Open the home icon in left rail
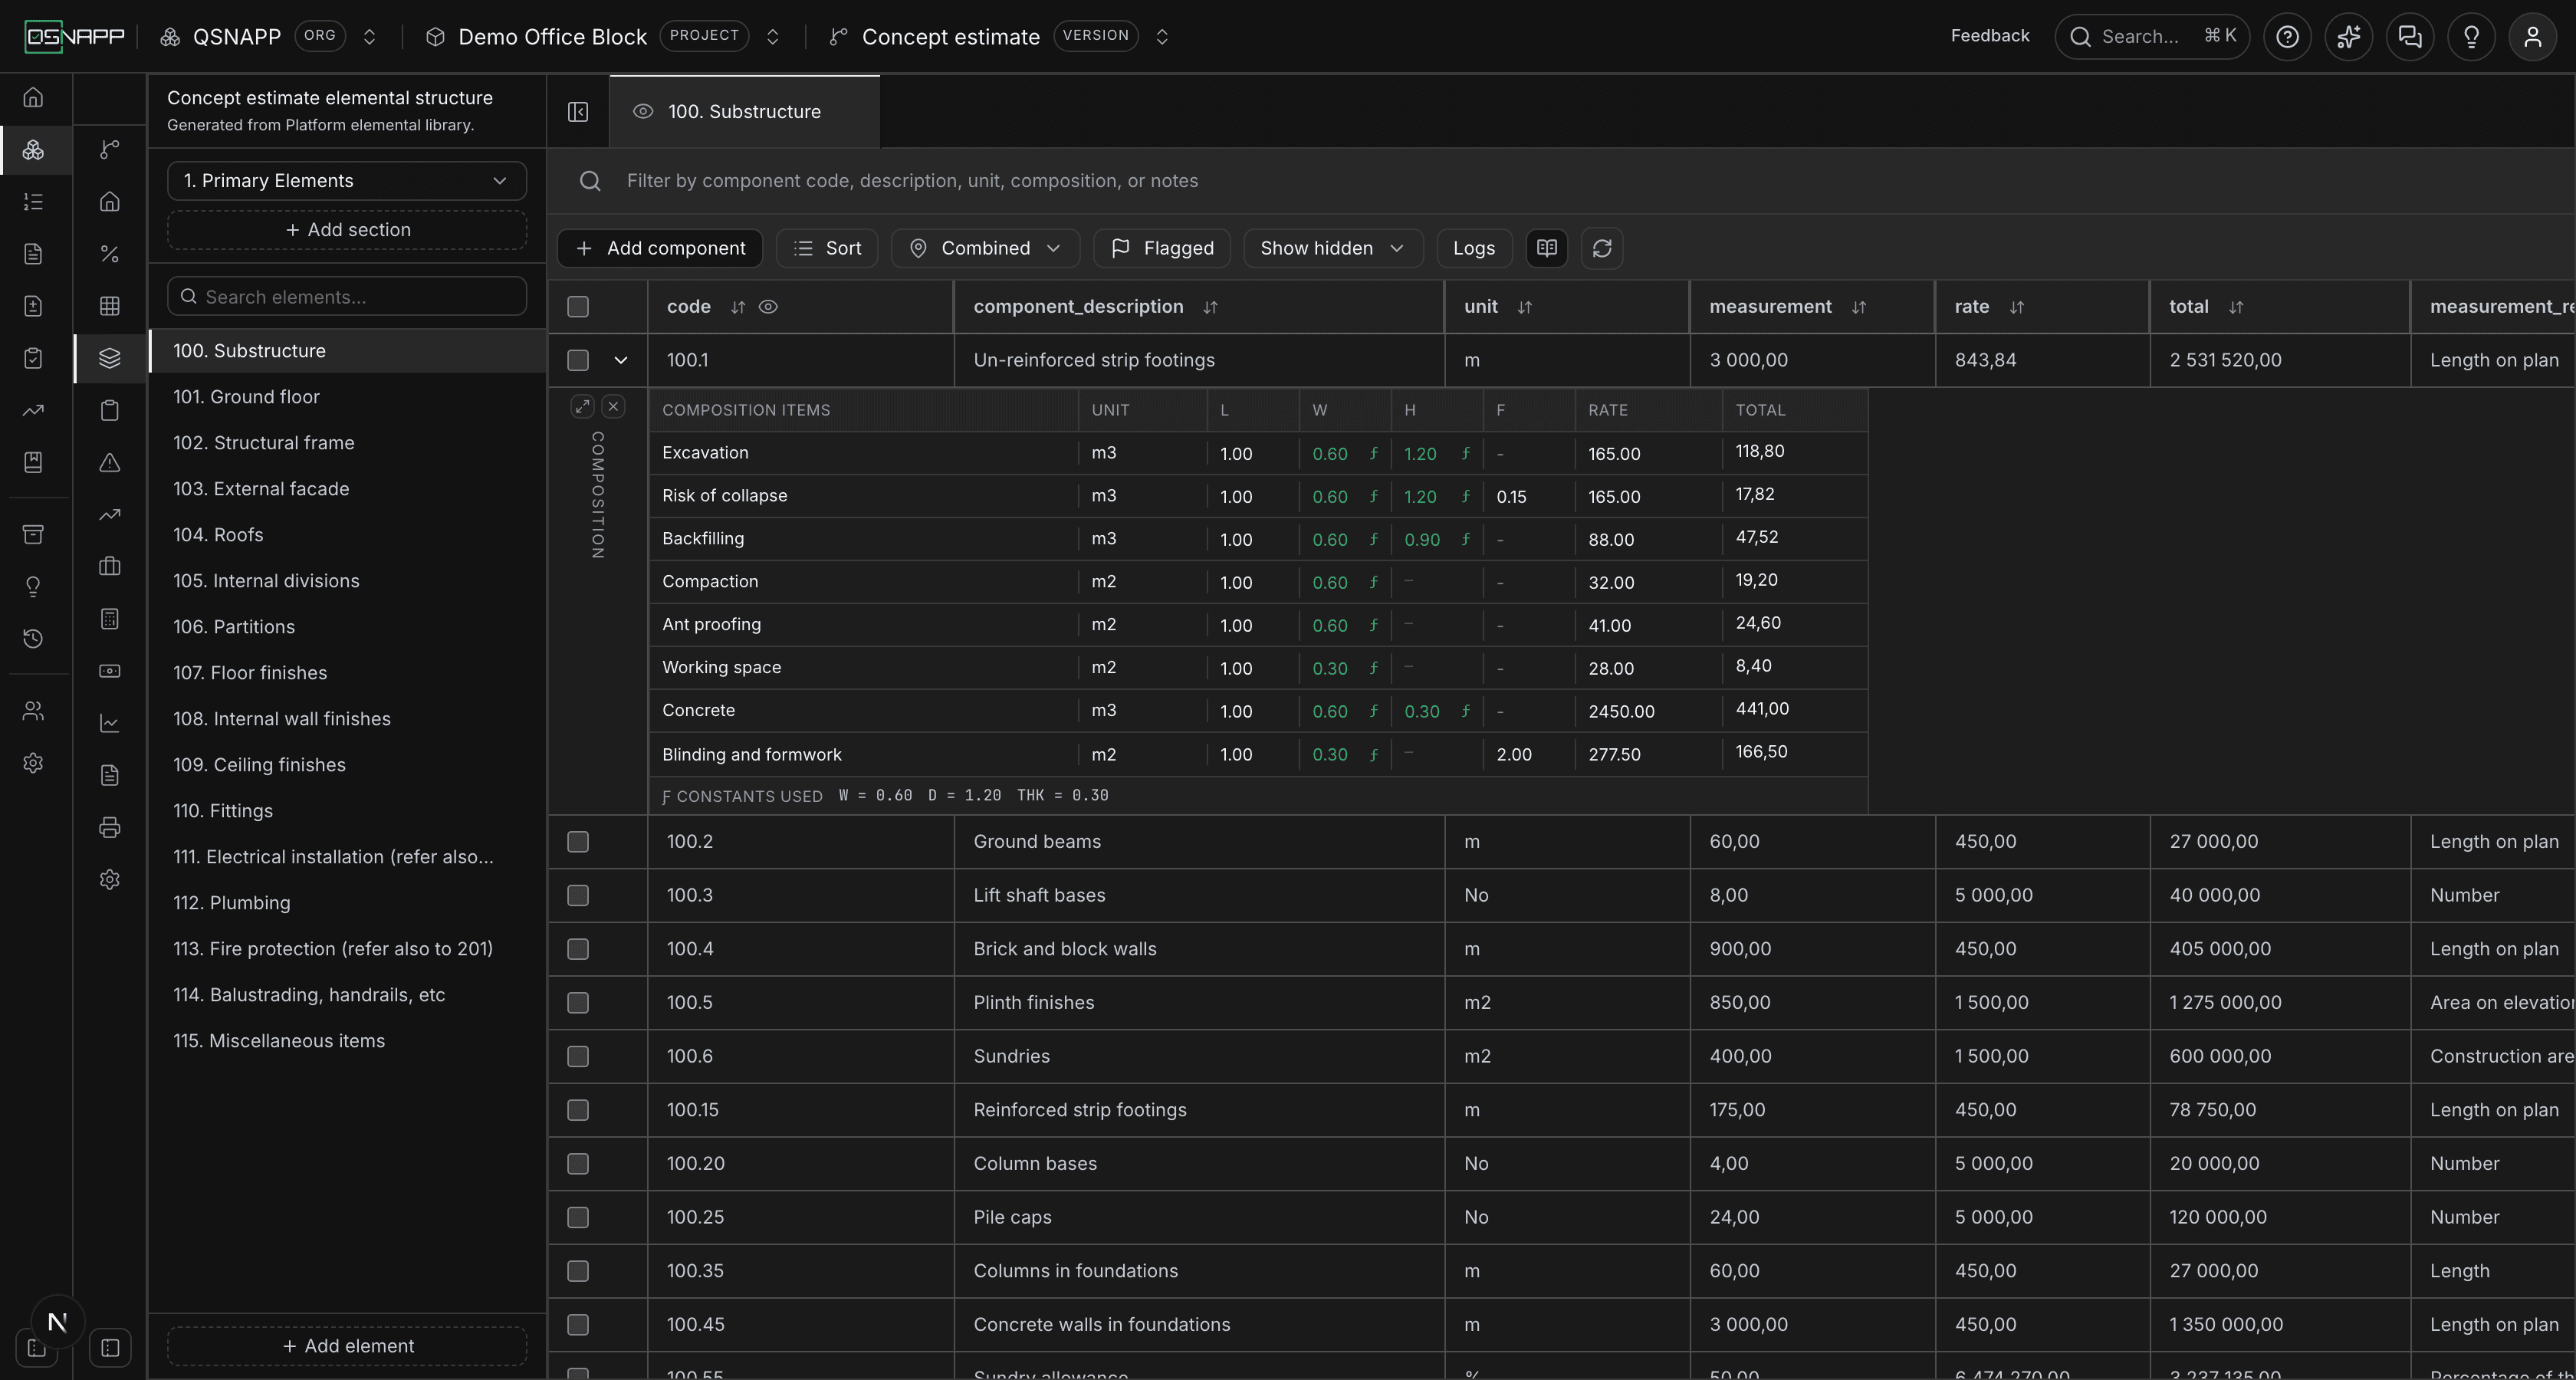This screenshot has width=2576, height=1380. (x=33, y=97)
